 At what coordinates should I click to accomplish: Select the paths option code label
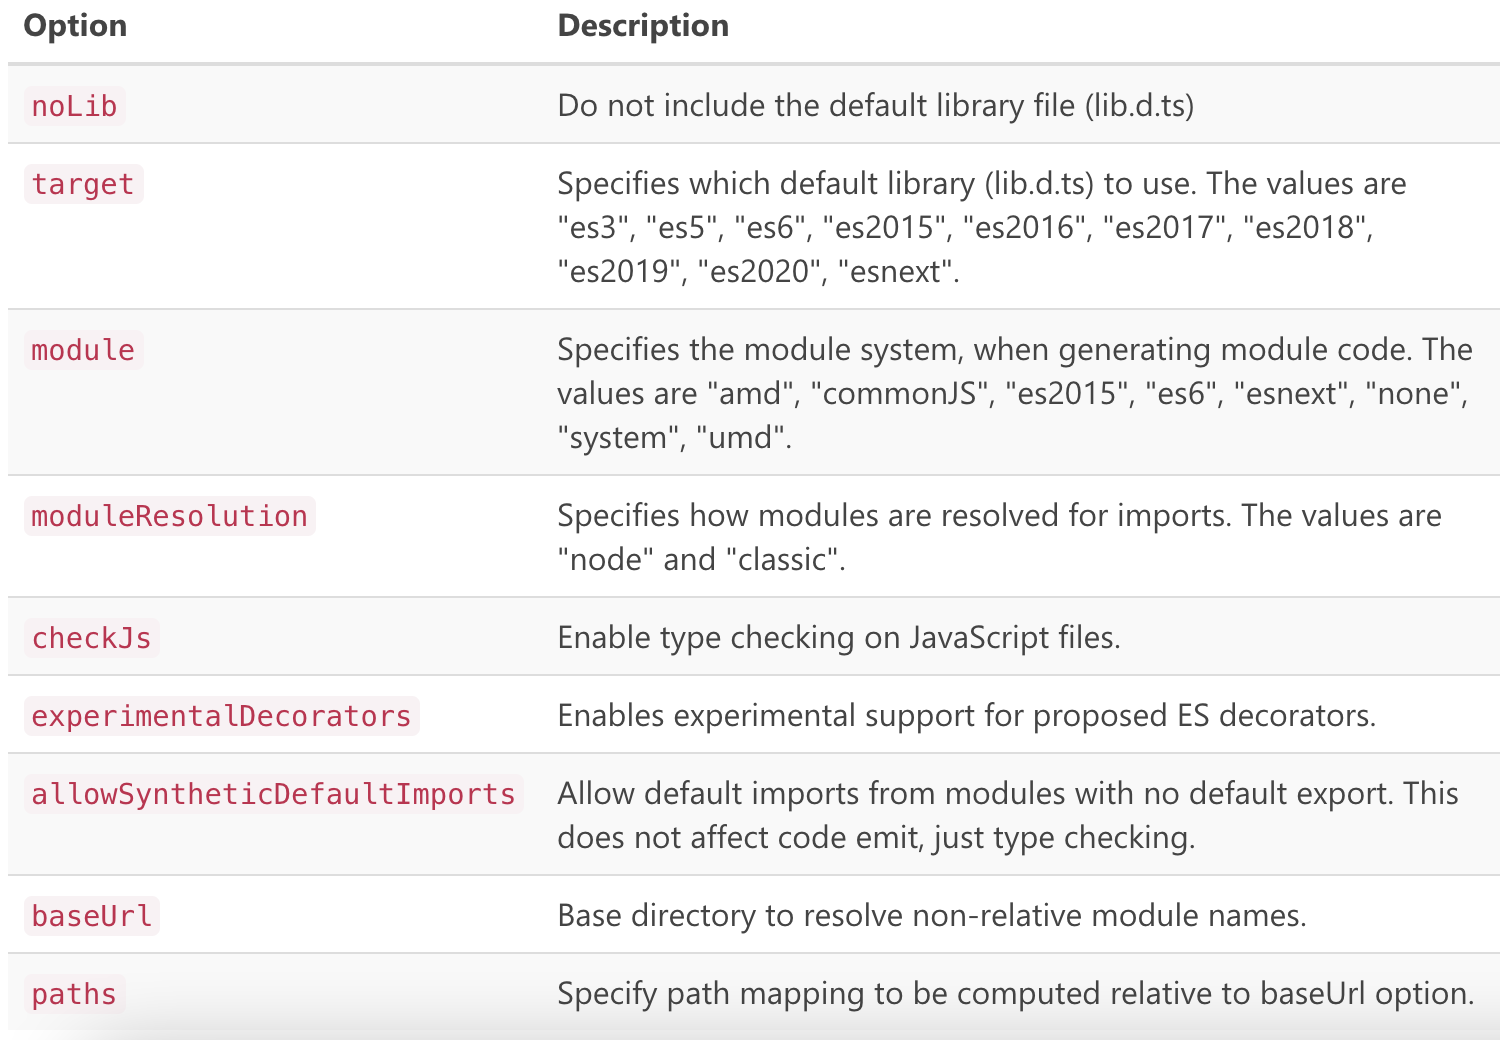[x=74, y=994]
